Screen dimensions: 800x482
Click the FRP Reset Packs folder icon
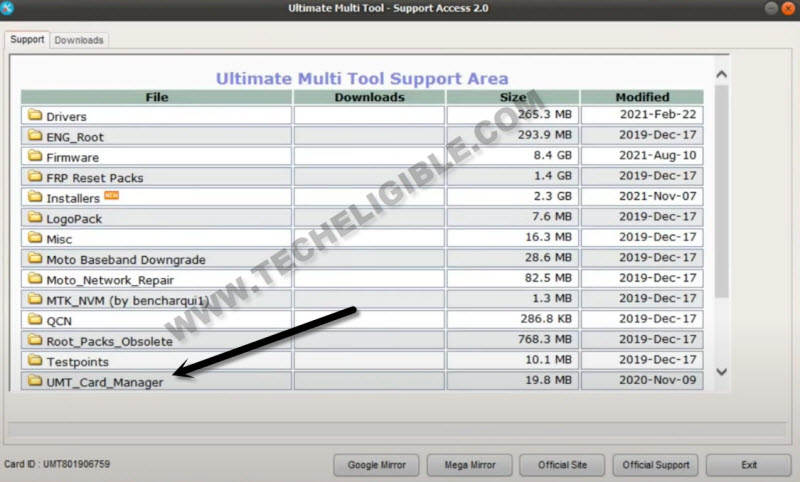coord(35,176)
